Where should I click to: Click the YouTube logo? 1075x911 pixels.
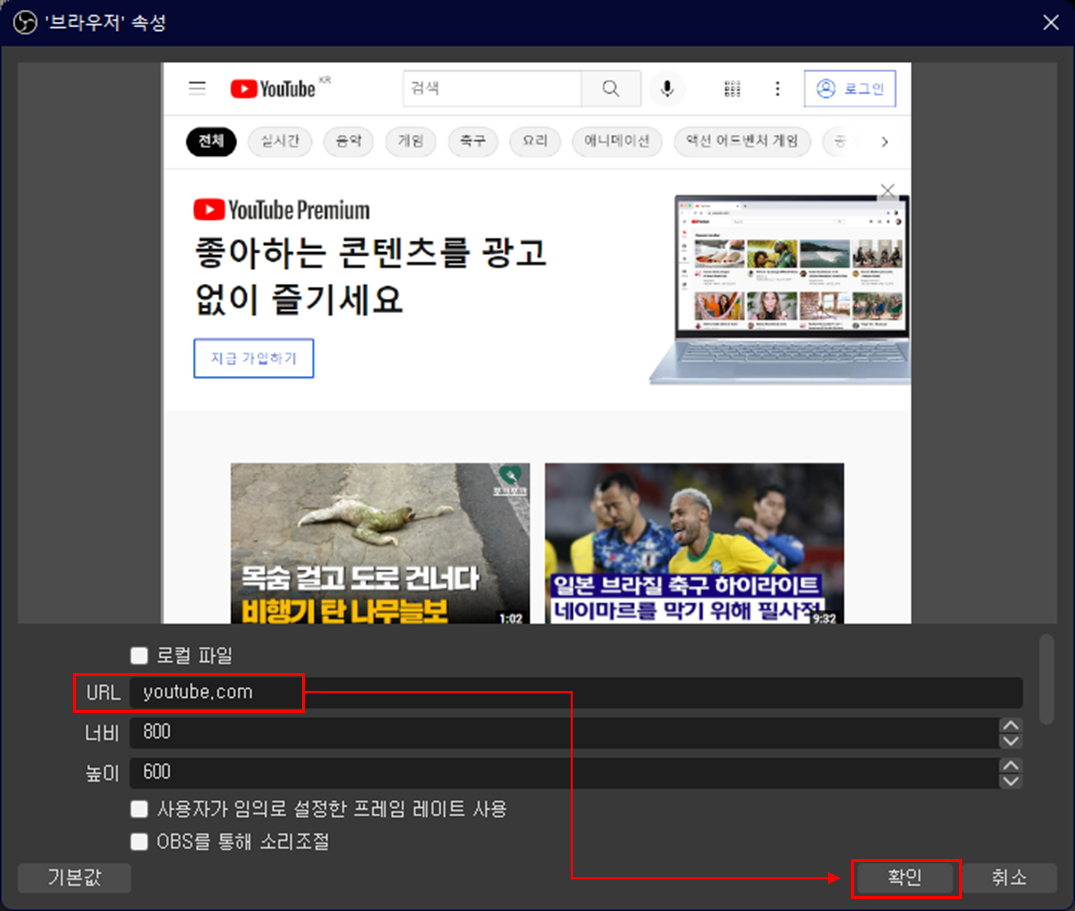pyautogui.click(x=273, y=88)
